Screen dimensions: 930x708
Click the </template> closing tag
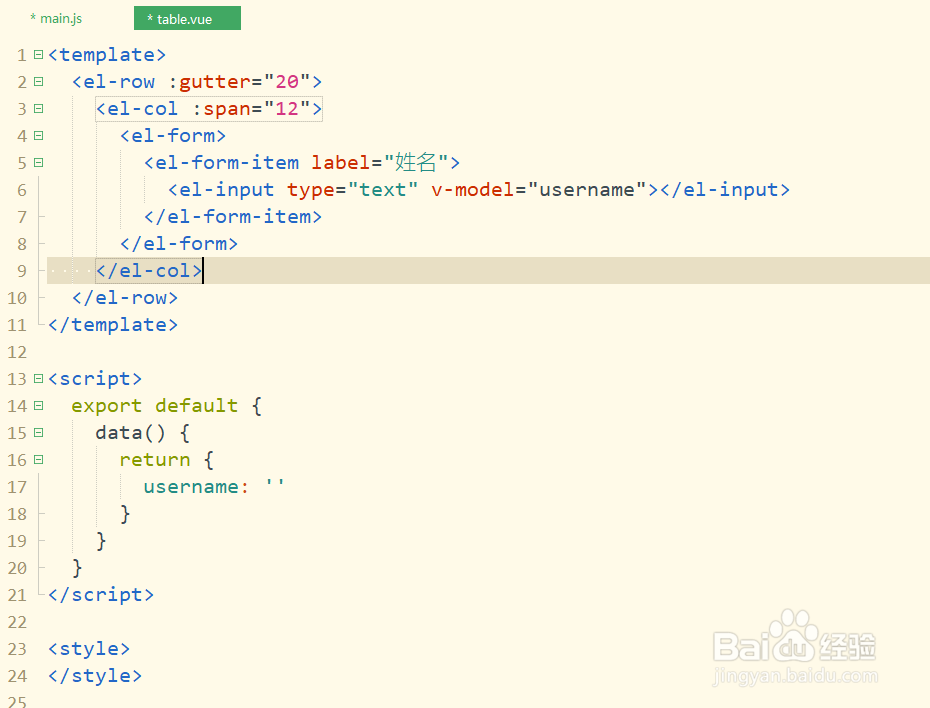point(113,325)
